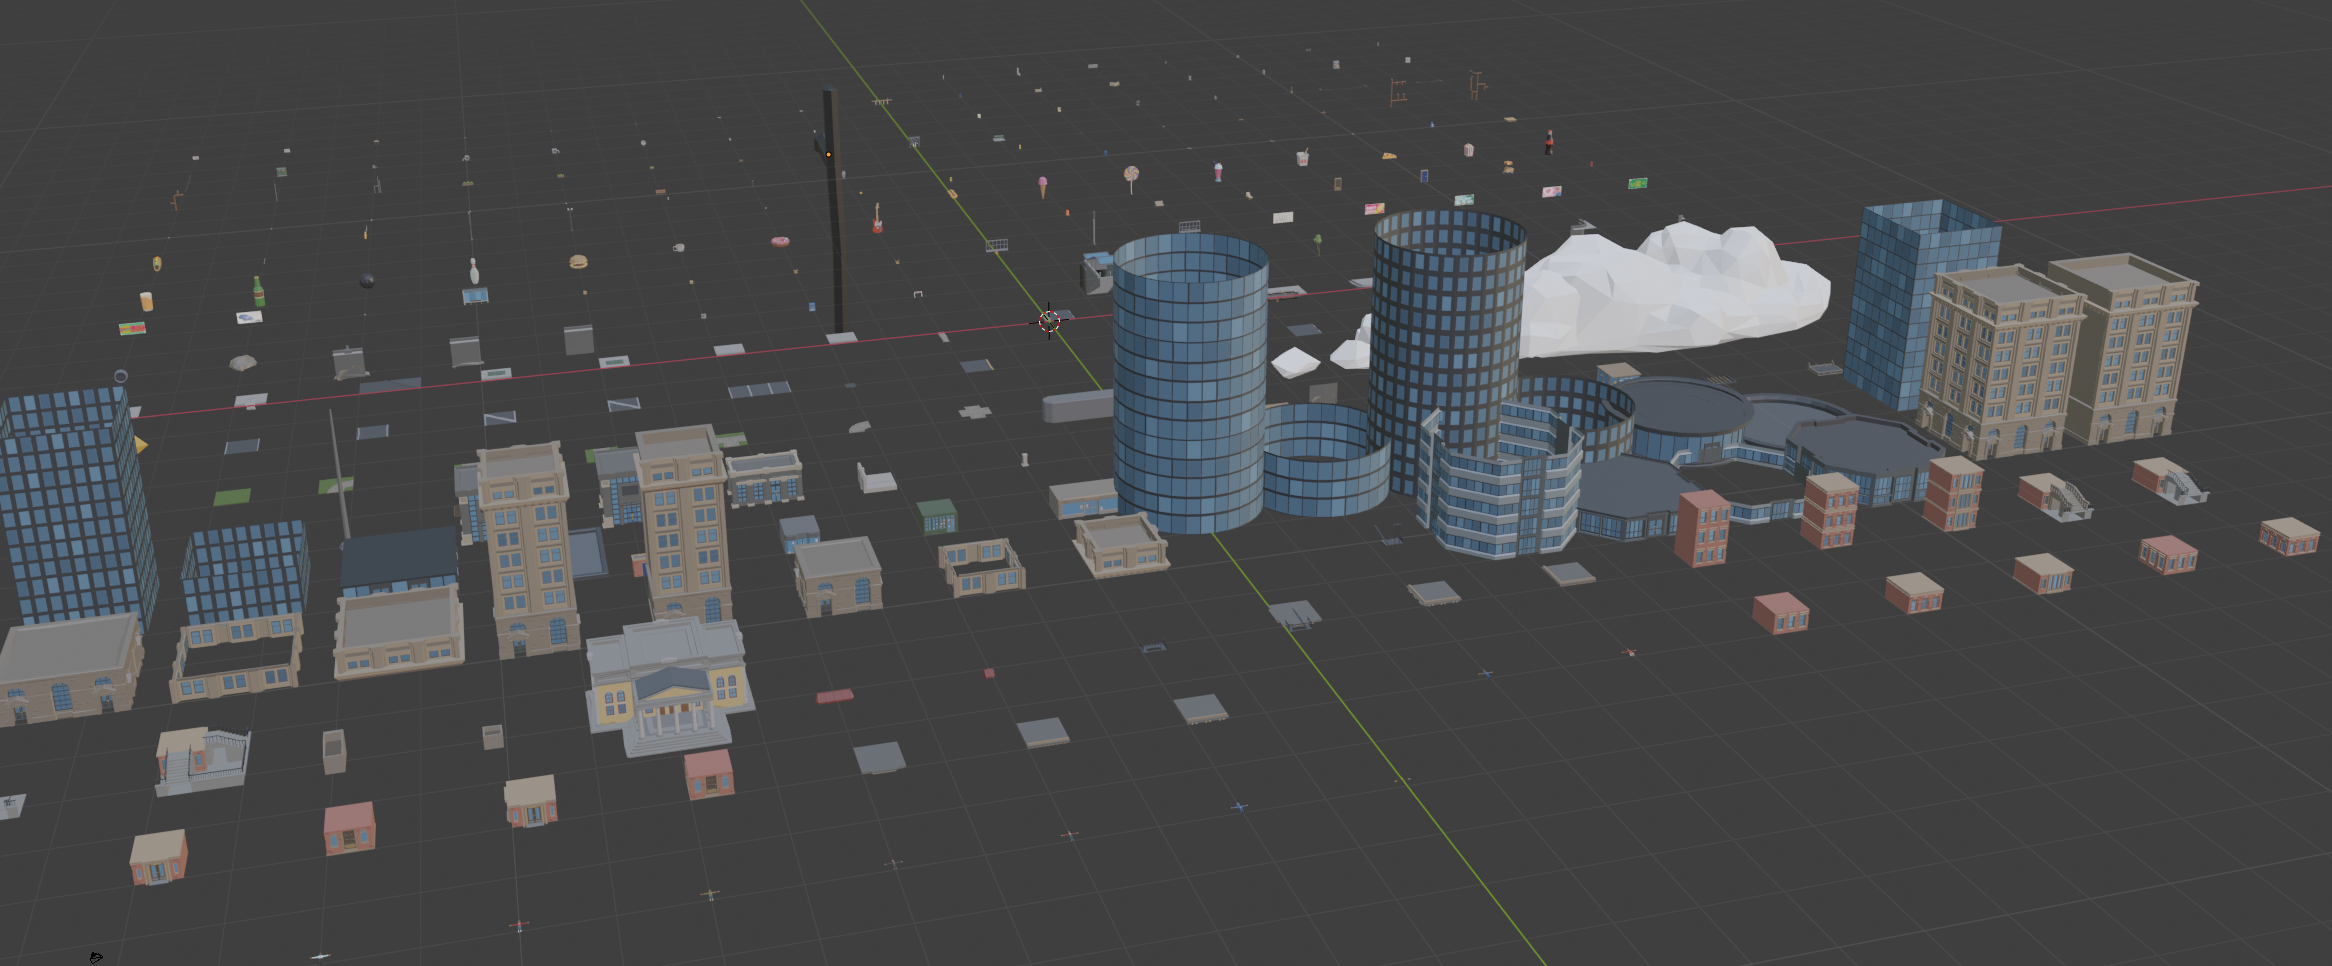Screen dimensions: 2332x966
Task: Click the 3D cursor at the origin
Action: (x=1049, y=321)
